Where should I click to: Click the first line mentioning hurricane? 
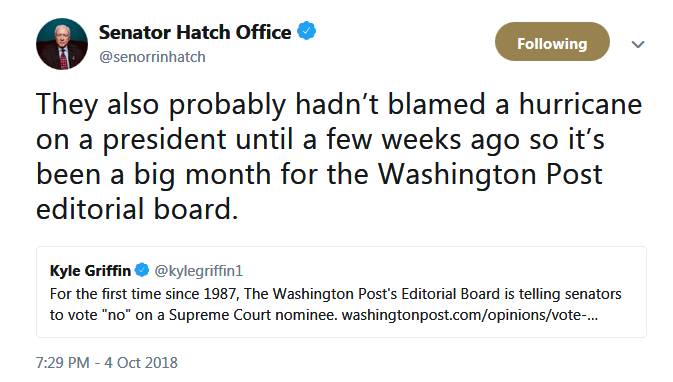[339, 104]
